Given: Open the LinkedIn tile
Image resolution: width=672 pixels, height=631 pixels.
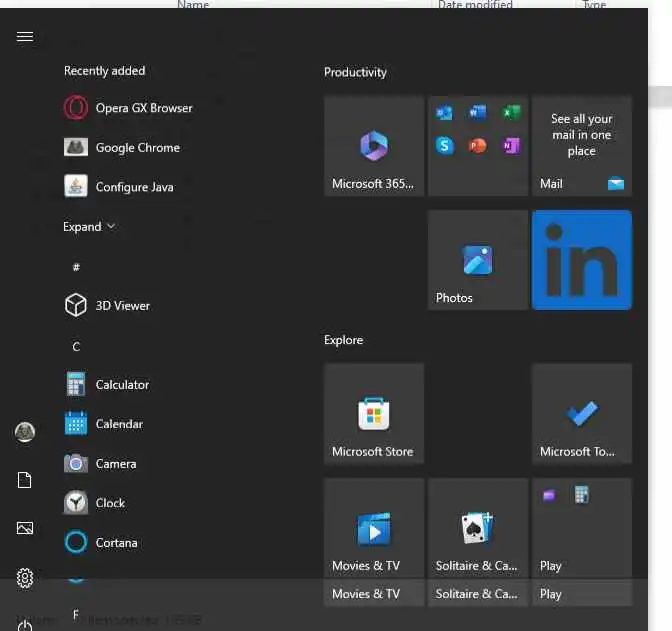Looking at the screenshot, I should pos(582,260).
